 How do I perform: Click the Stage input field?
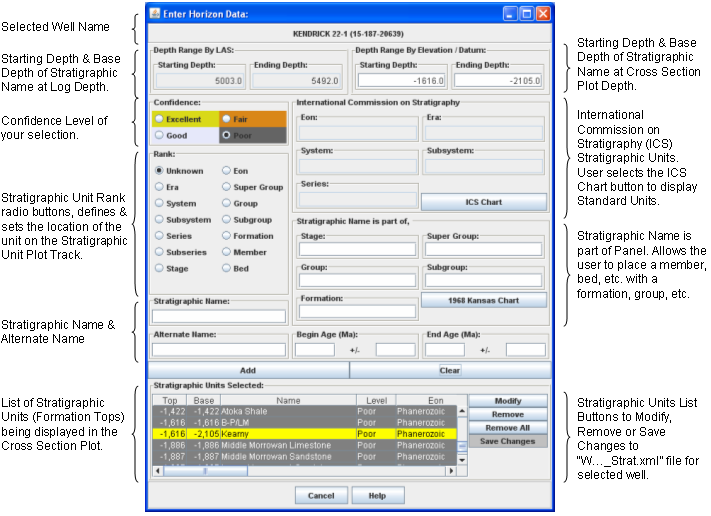point(357,249)
